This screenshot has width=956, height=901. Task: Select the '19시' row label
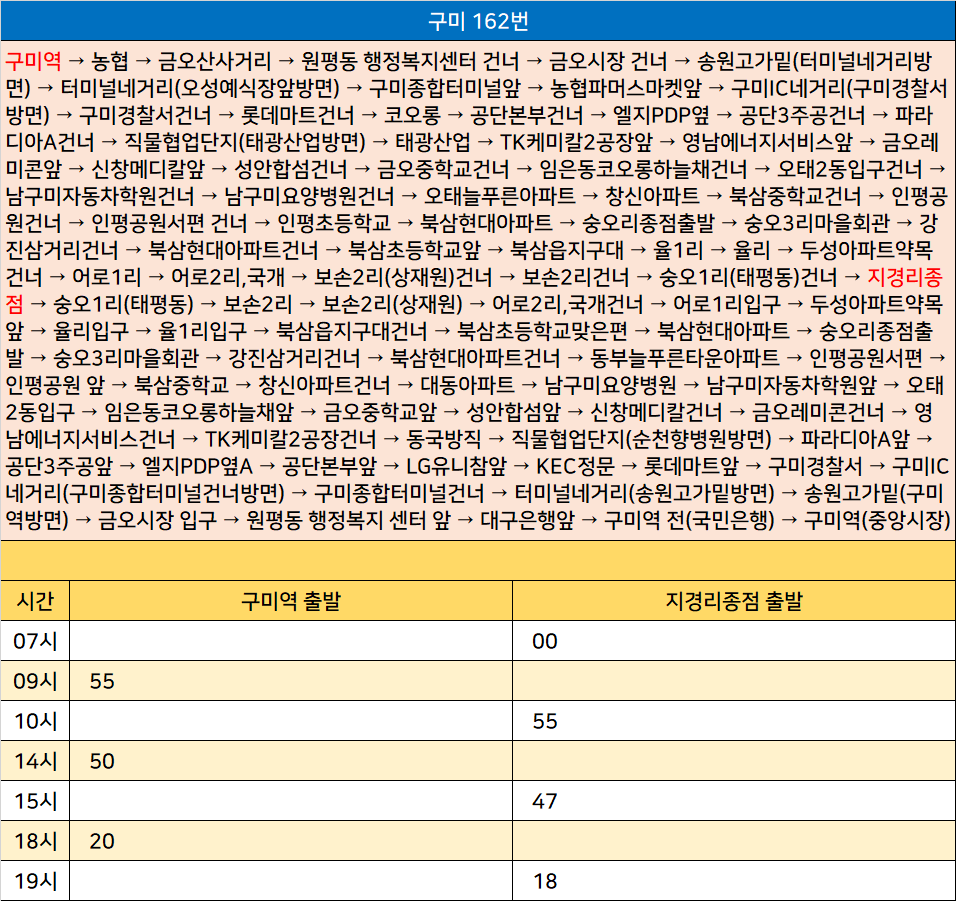35,881
